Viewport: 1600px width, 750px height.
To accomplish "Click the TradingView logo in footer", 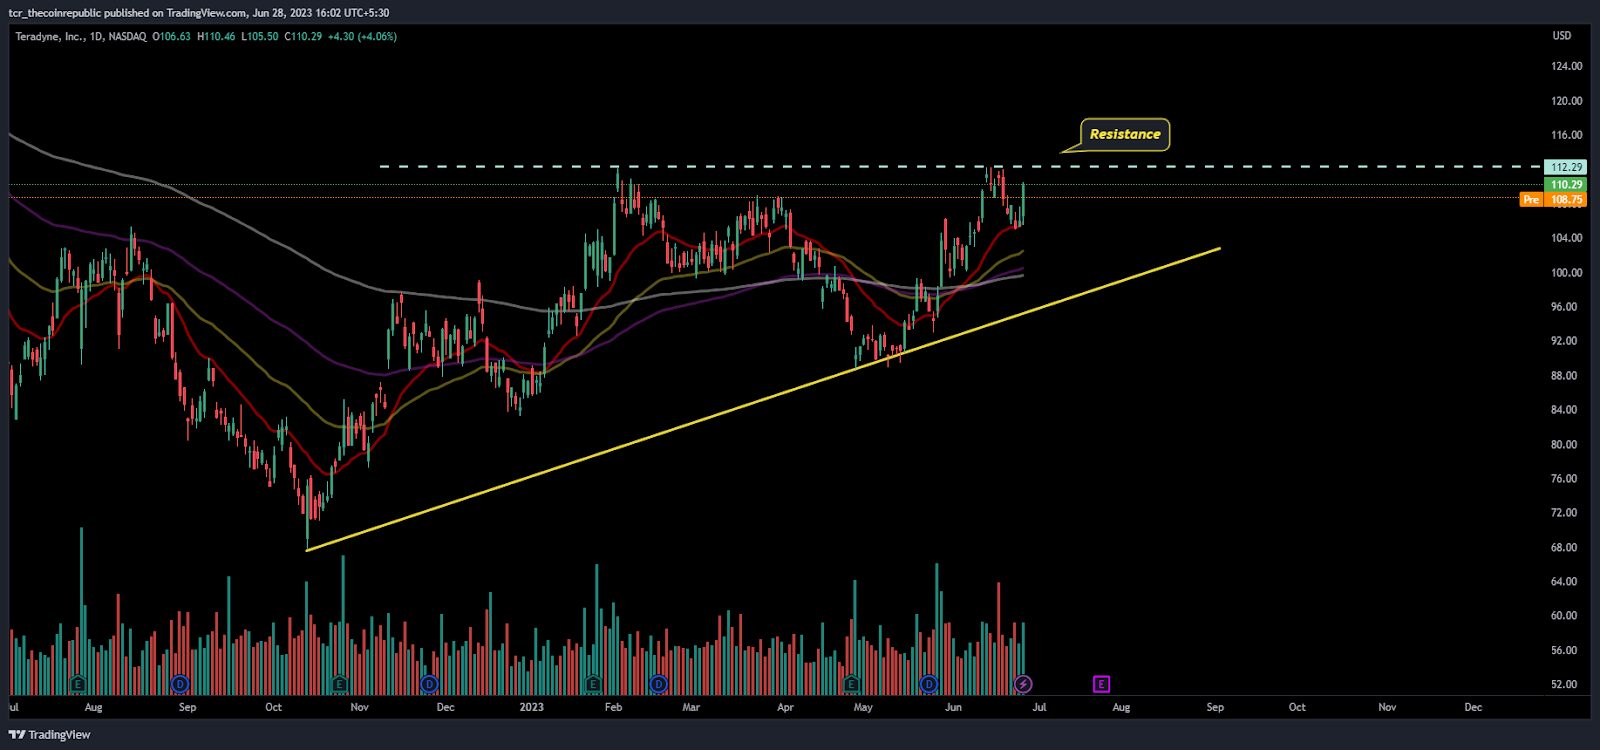I will (x=50, y=734).
